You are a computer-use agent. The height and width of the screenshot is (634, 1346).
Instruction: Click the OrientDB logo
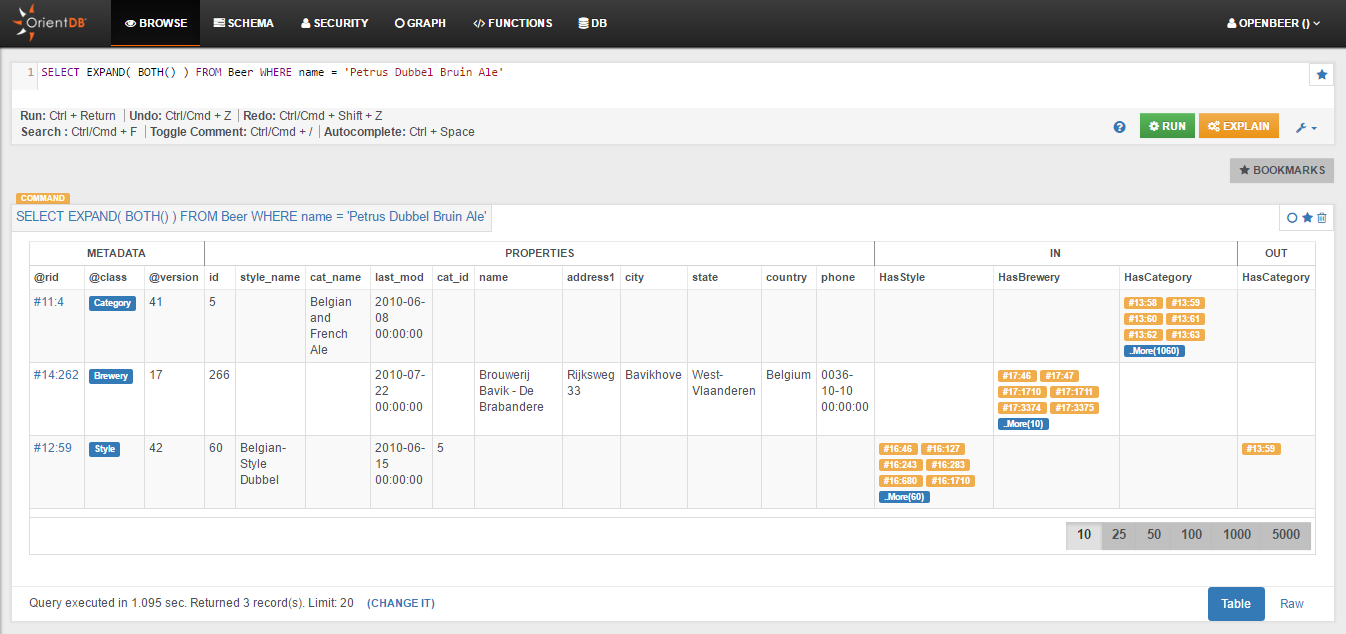(50, 22)
